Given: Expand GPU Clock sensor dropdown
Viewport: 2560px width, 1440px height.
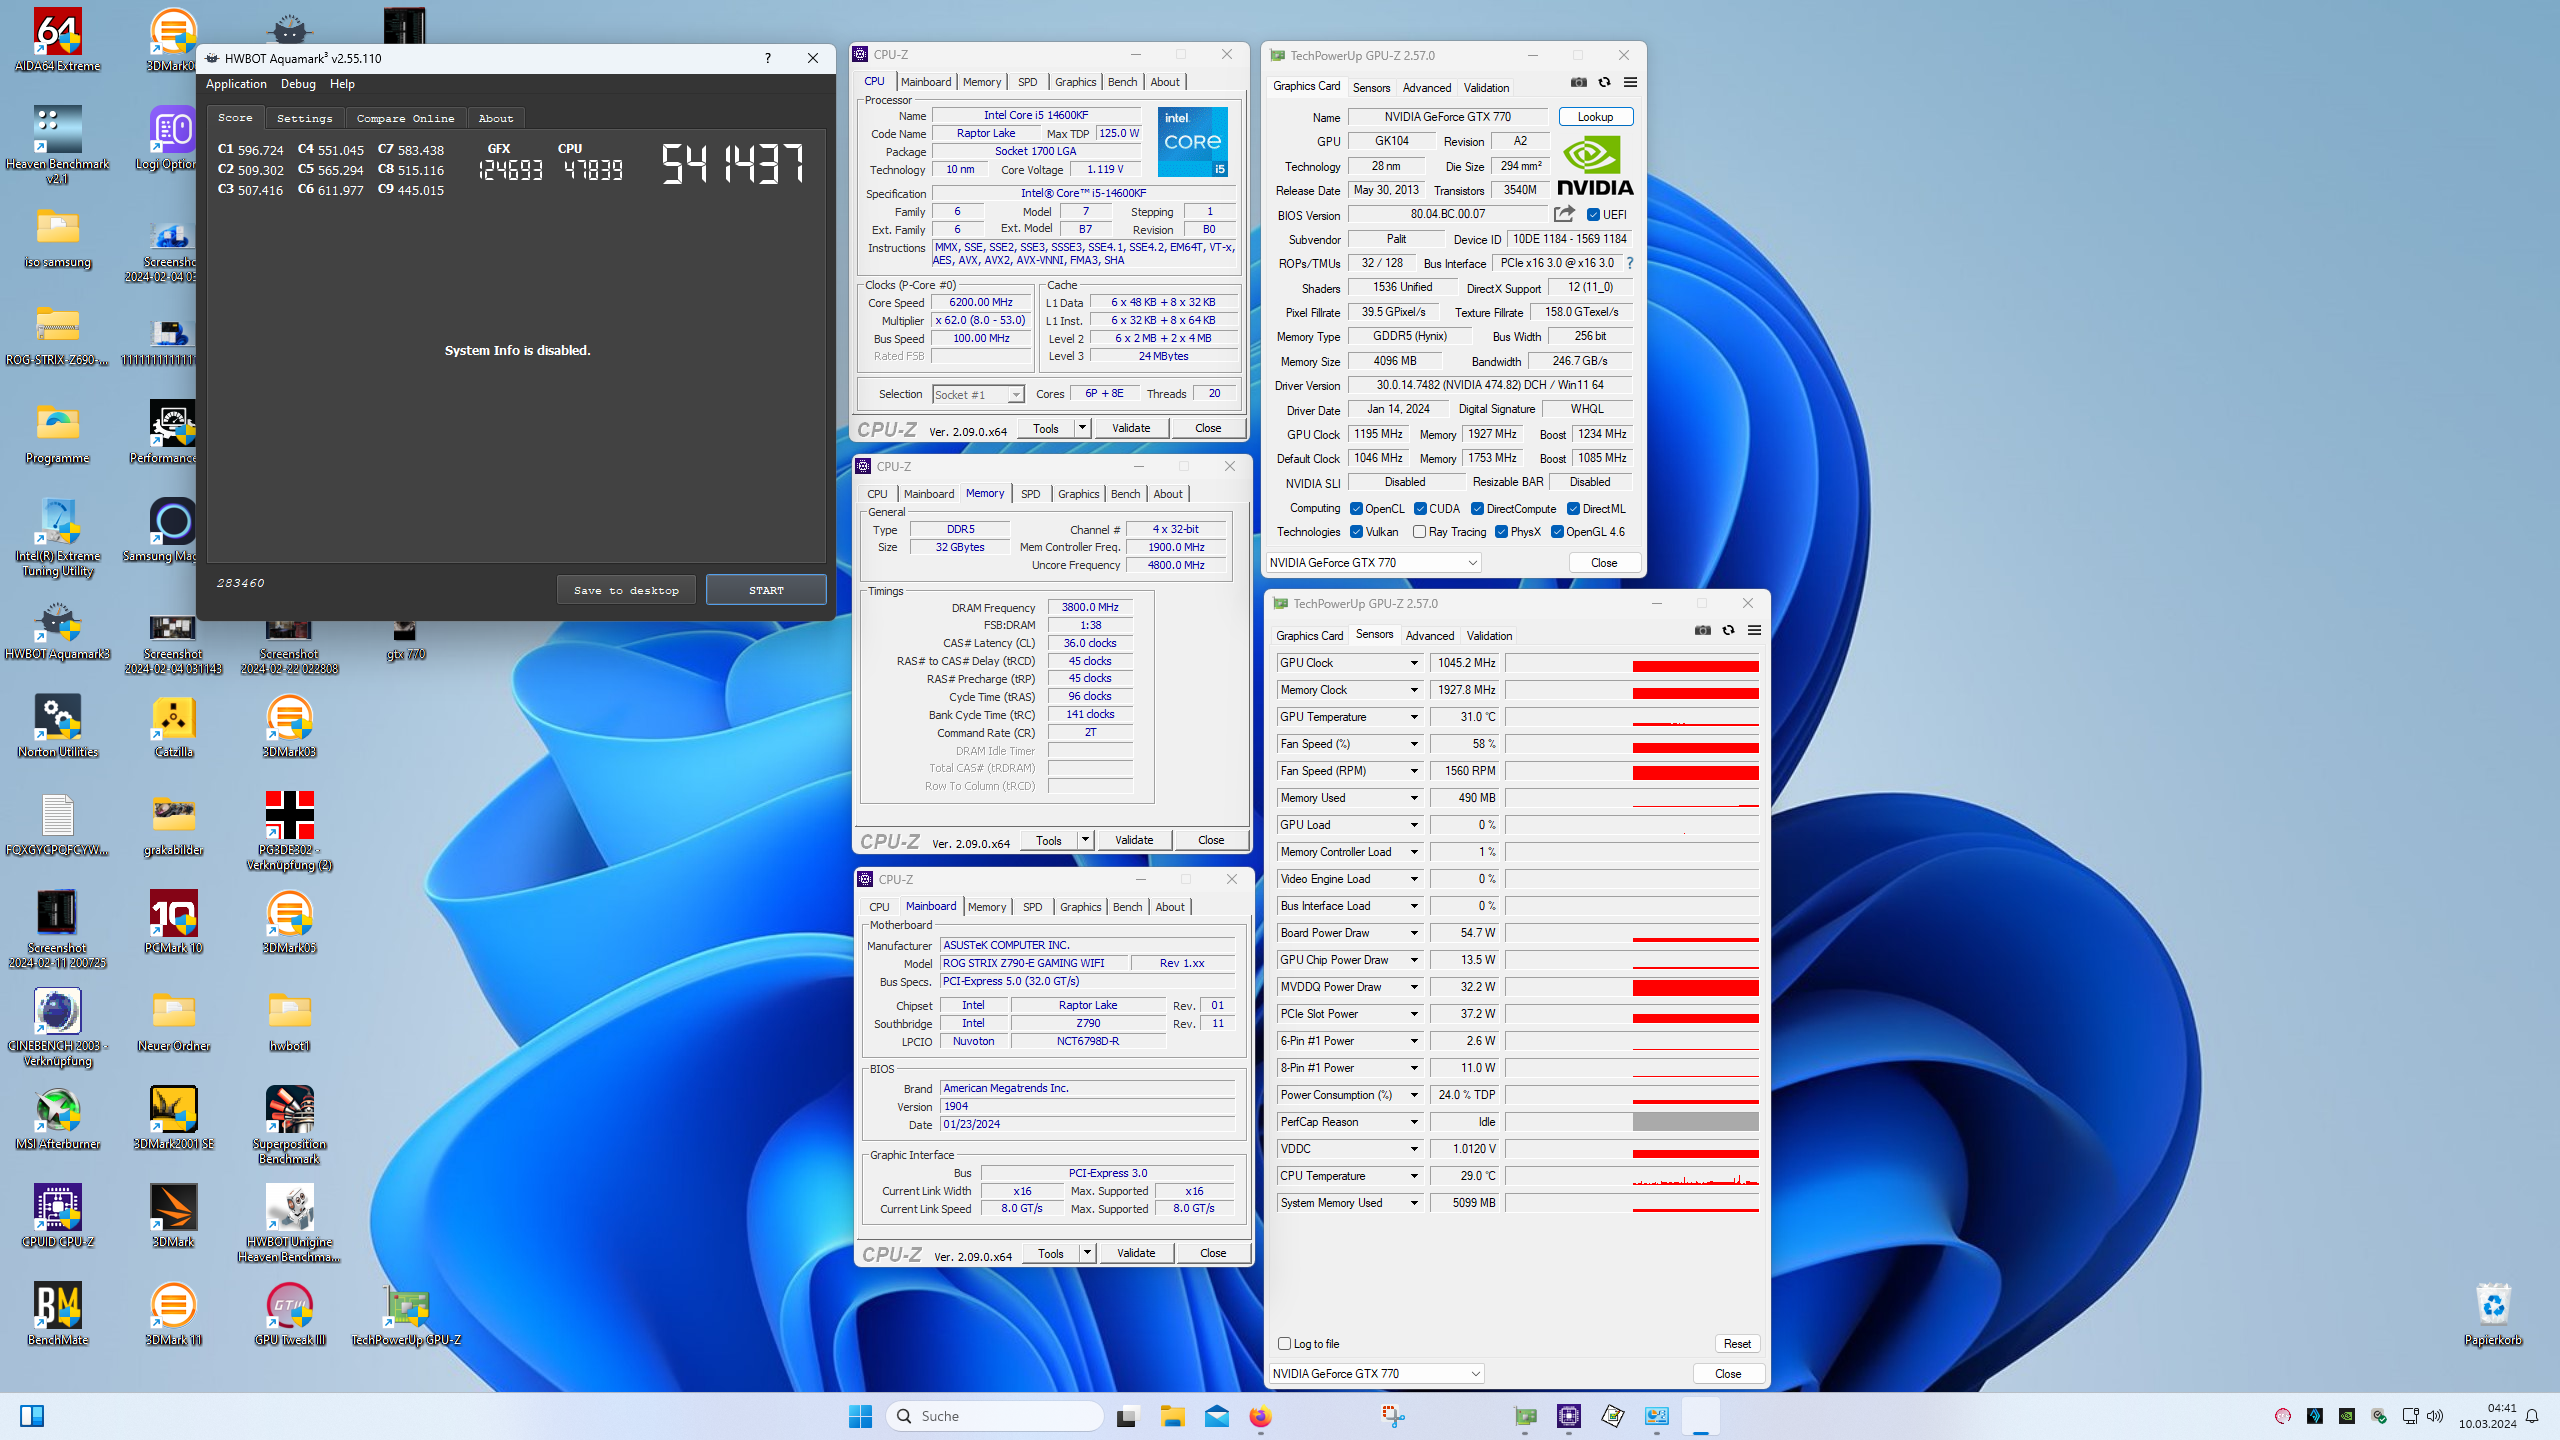Looking at the screenshot, I should [x=1414, y=663].
